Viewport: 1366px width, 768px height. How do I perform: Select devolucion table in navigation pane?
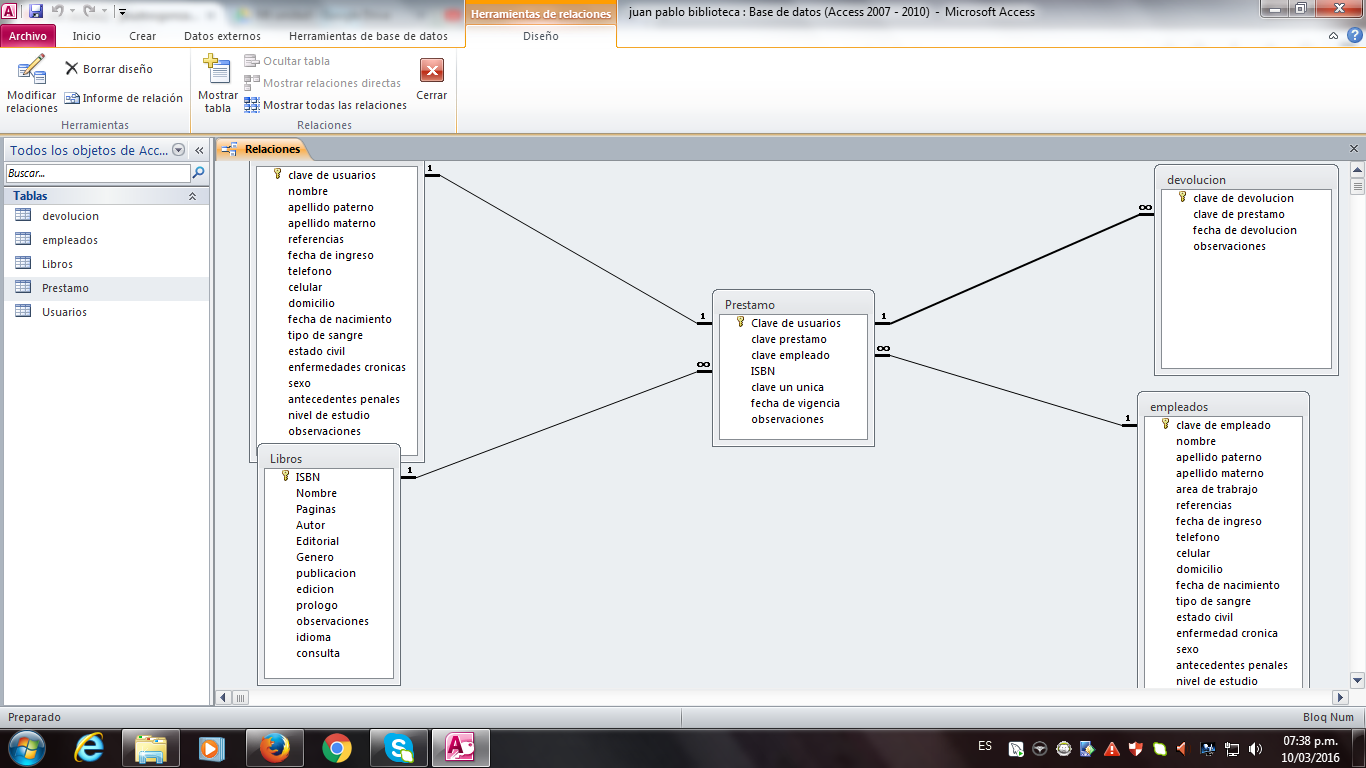(x=107, y=216)
